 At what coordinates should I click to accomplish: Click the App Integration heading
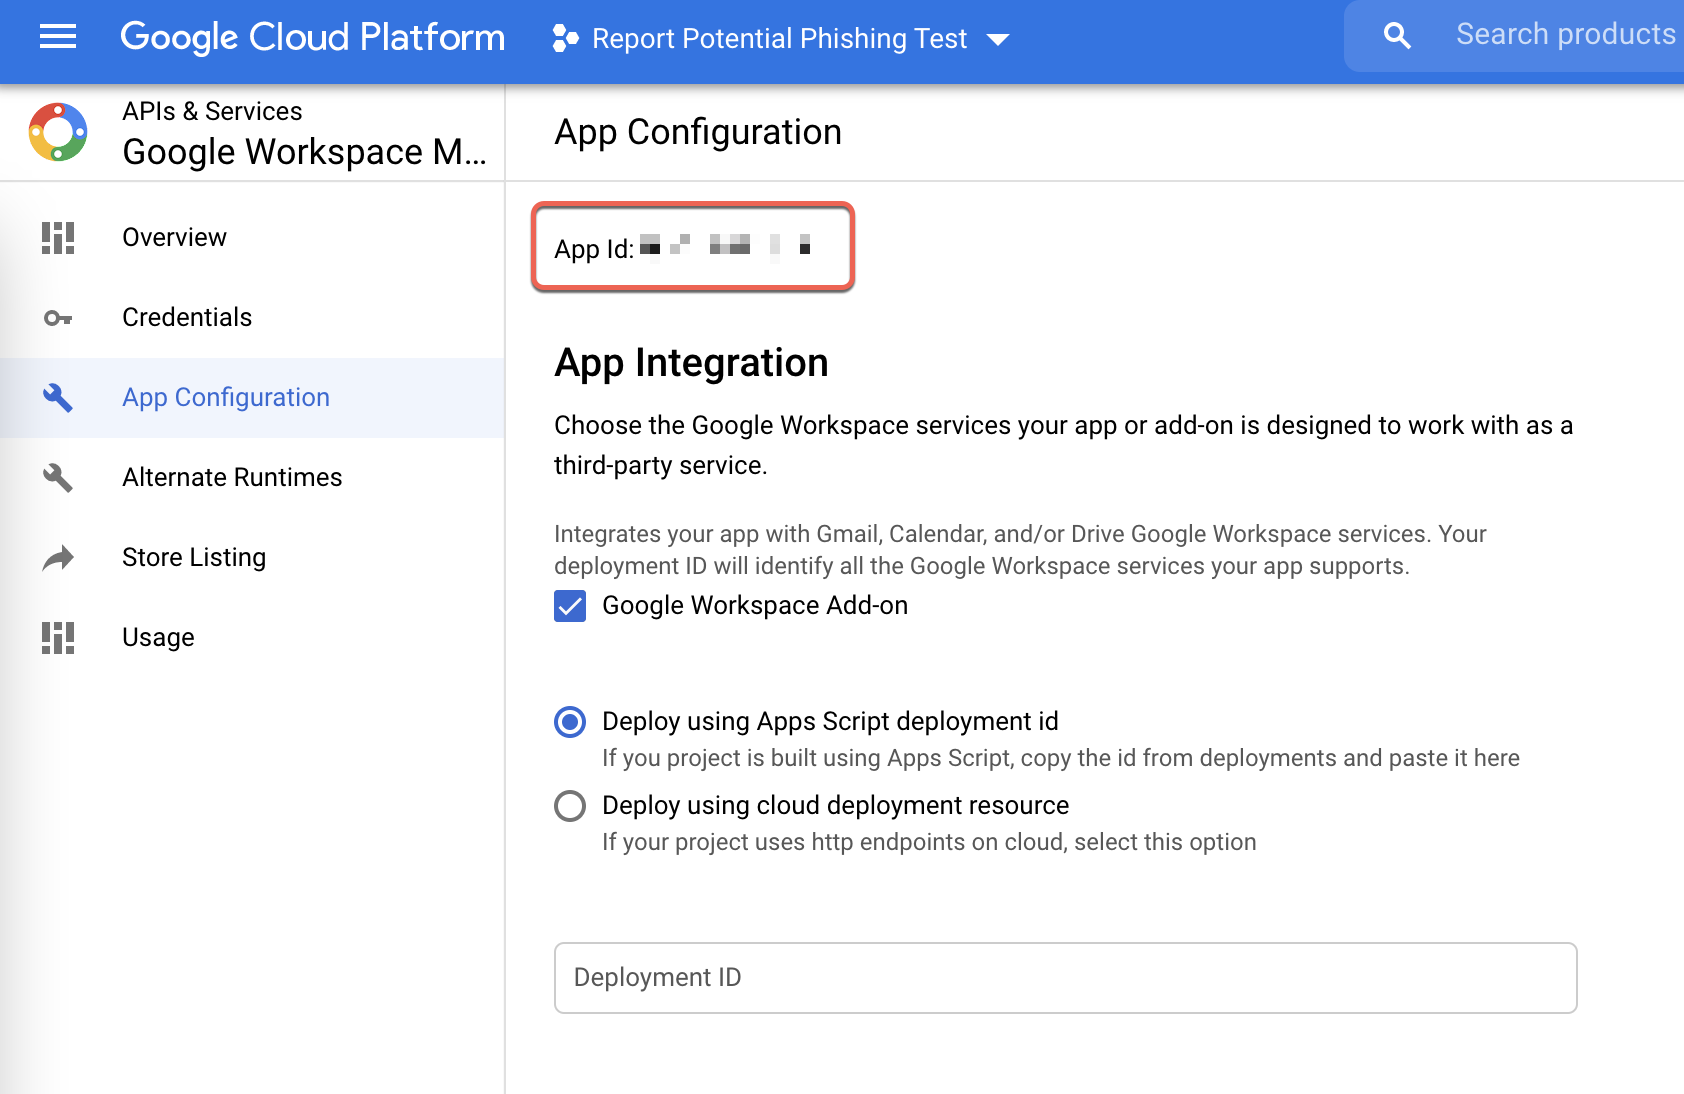[691, 363]
